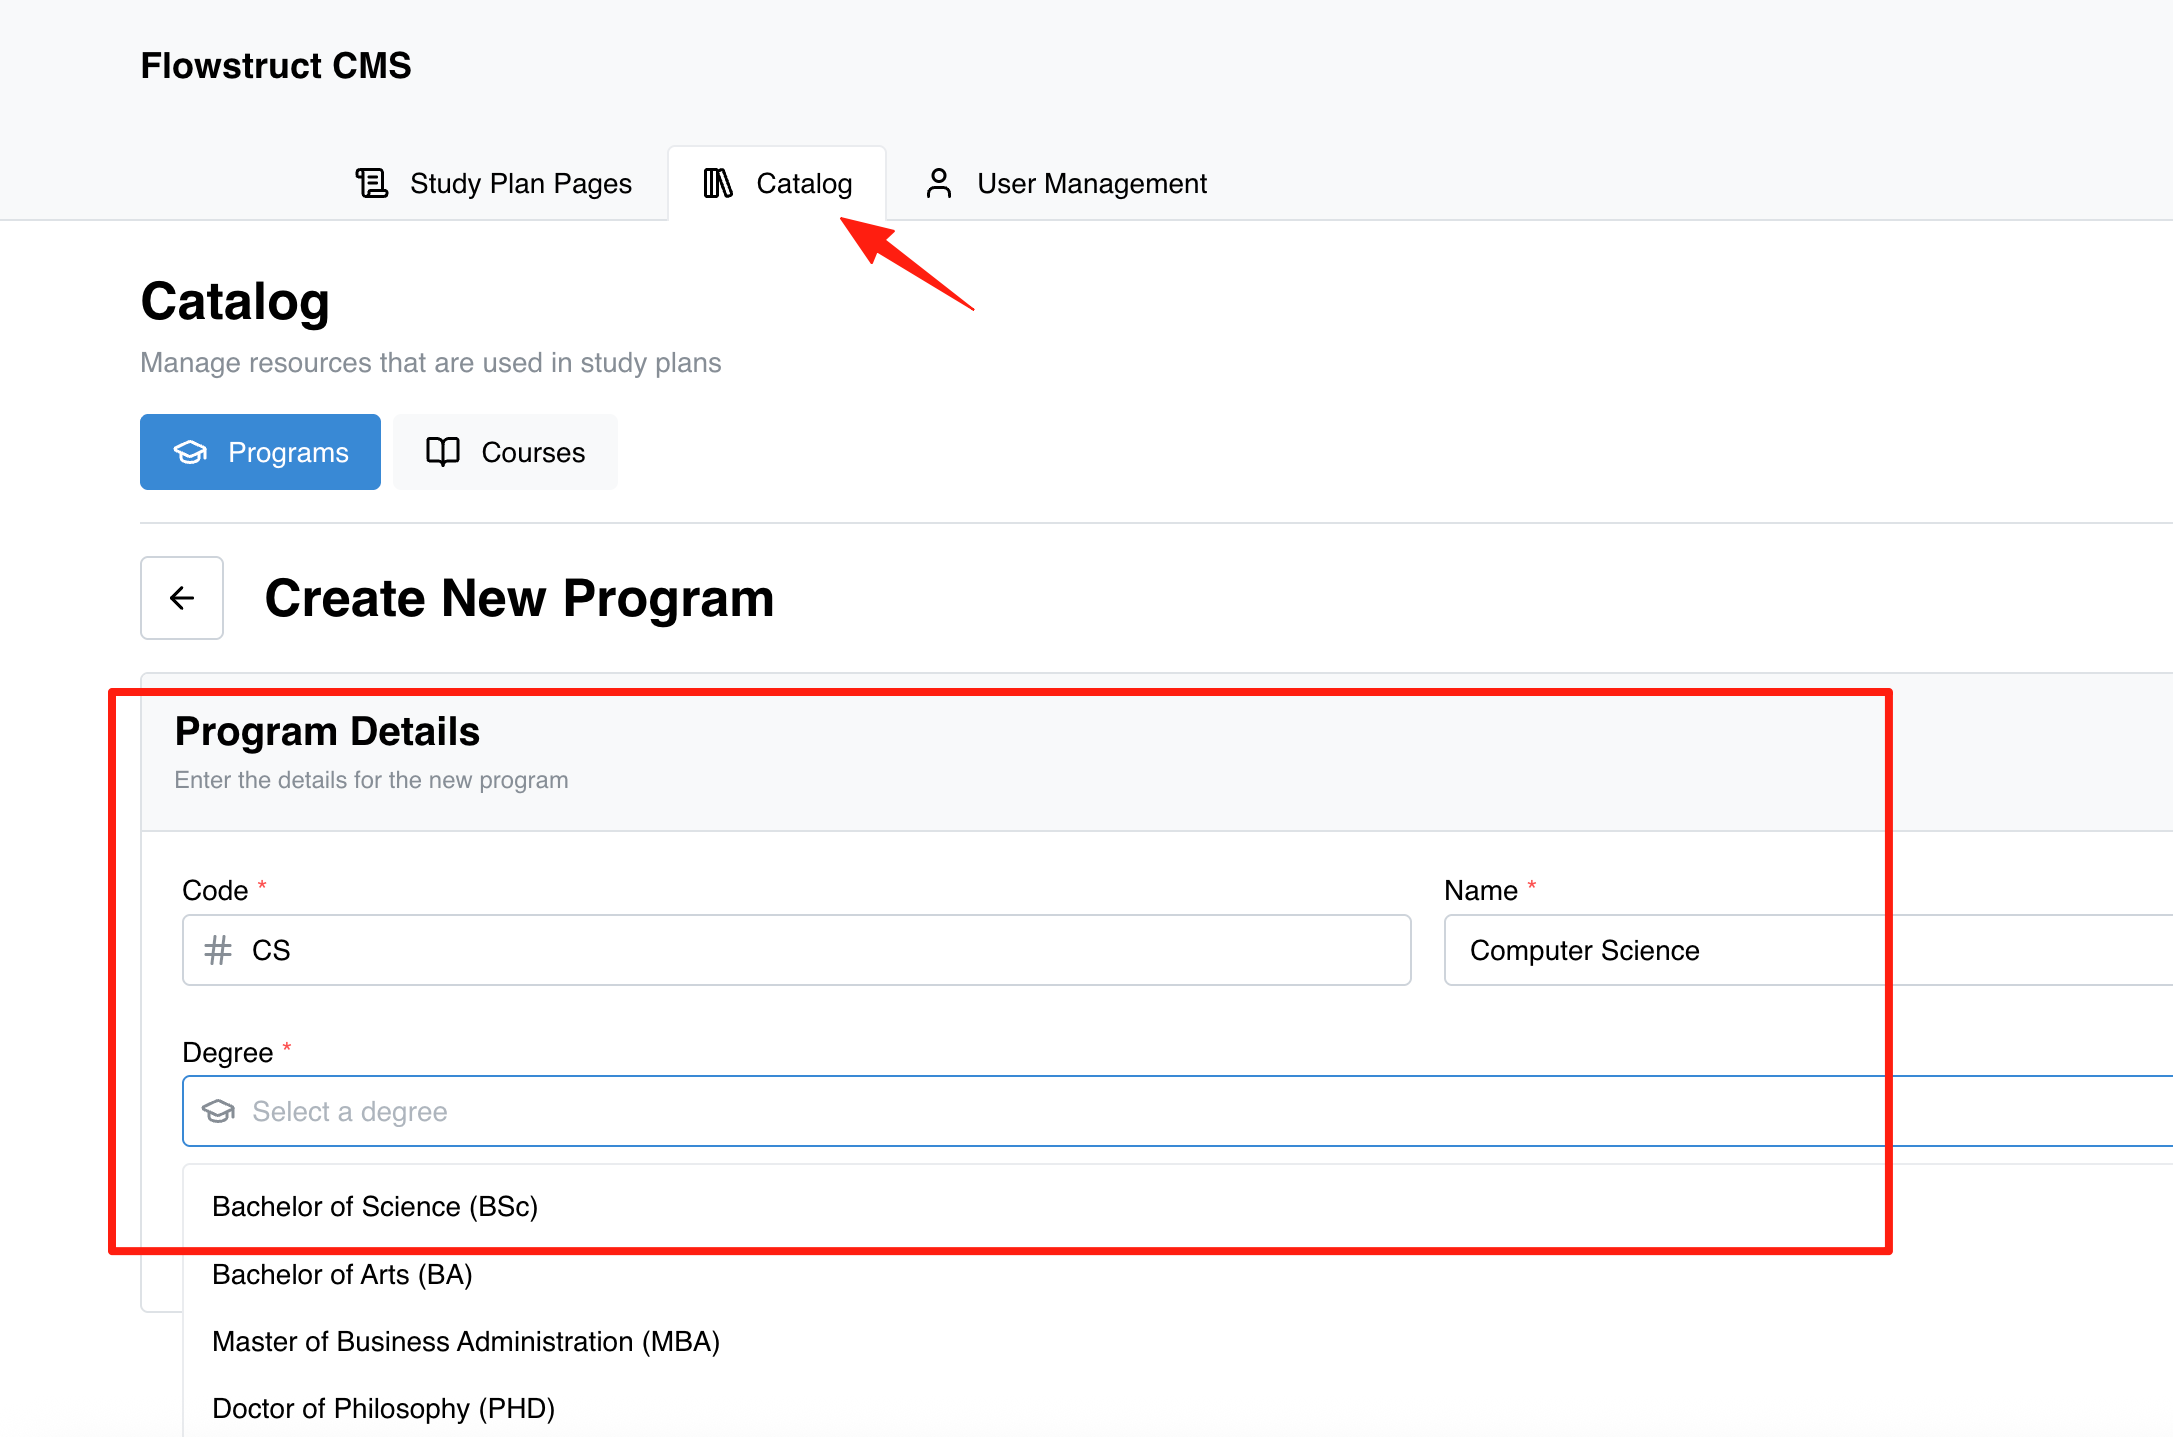2174x1438 pixels.
Task: Open the Select a degree dropdown
Action: pos(1178,1111)
